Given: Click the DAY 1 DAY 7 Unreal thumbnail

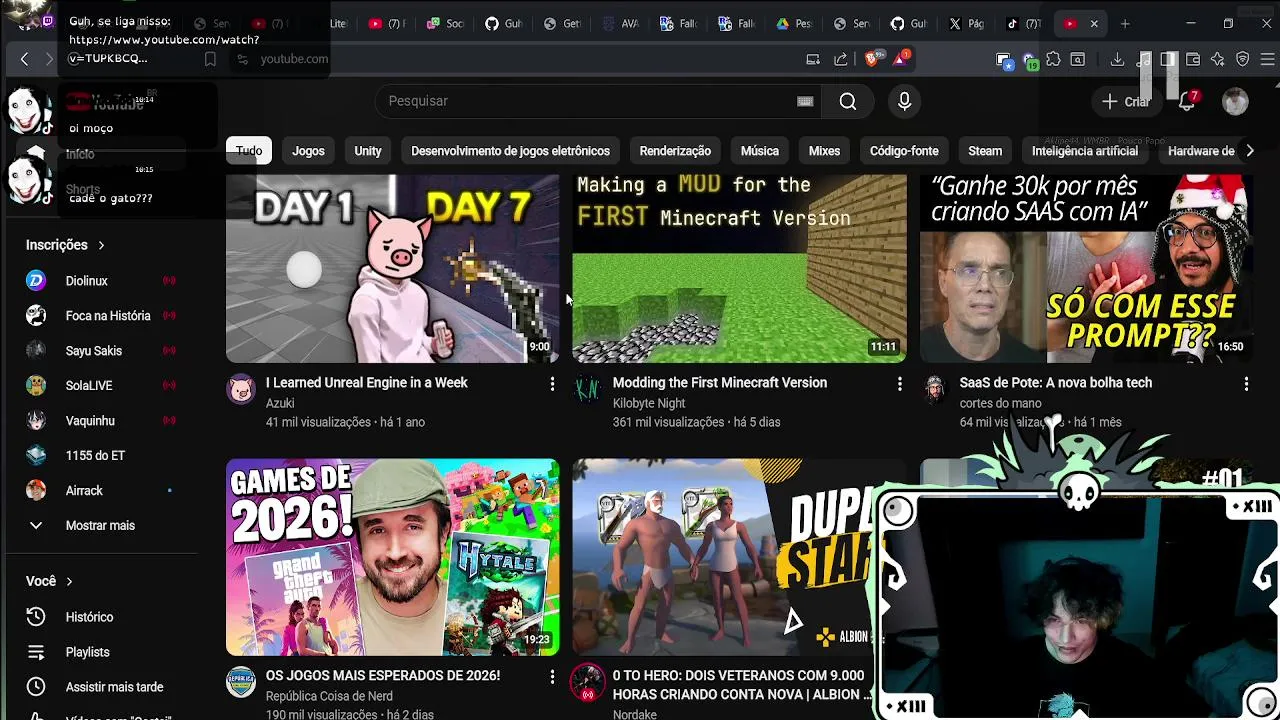Looking at the screenshot, I should click(392, 268).
